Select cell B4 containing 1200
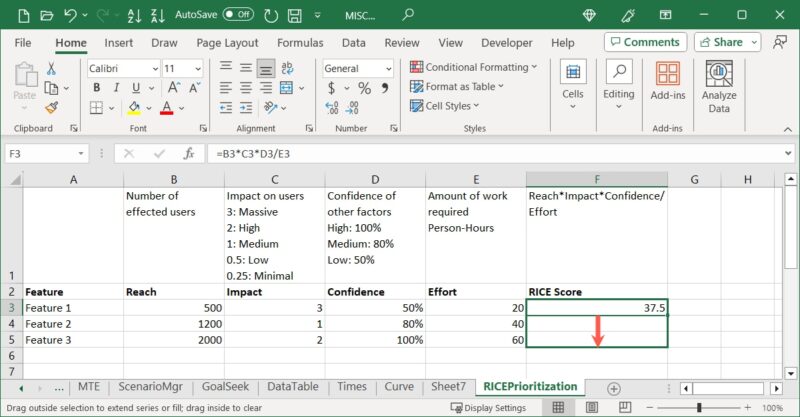Viewport: 800px width, 417px height. point(173,324)
